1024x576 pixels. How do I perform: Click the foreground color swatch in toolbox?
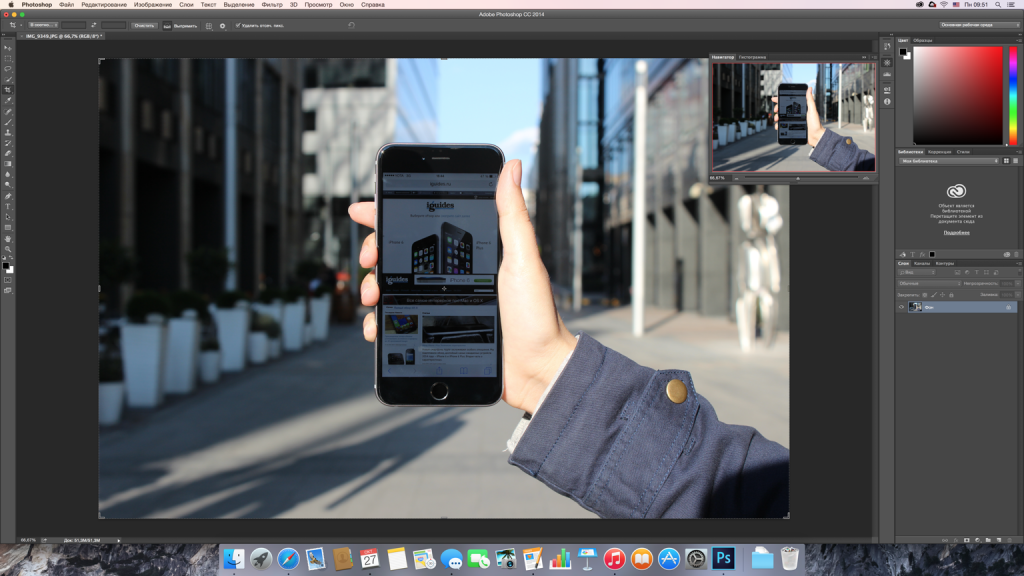(x=6, y=266)
